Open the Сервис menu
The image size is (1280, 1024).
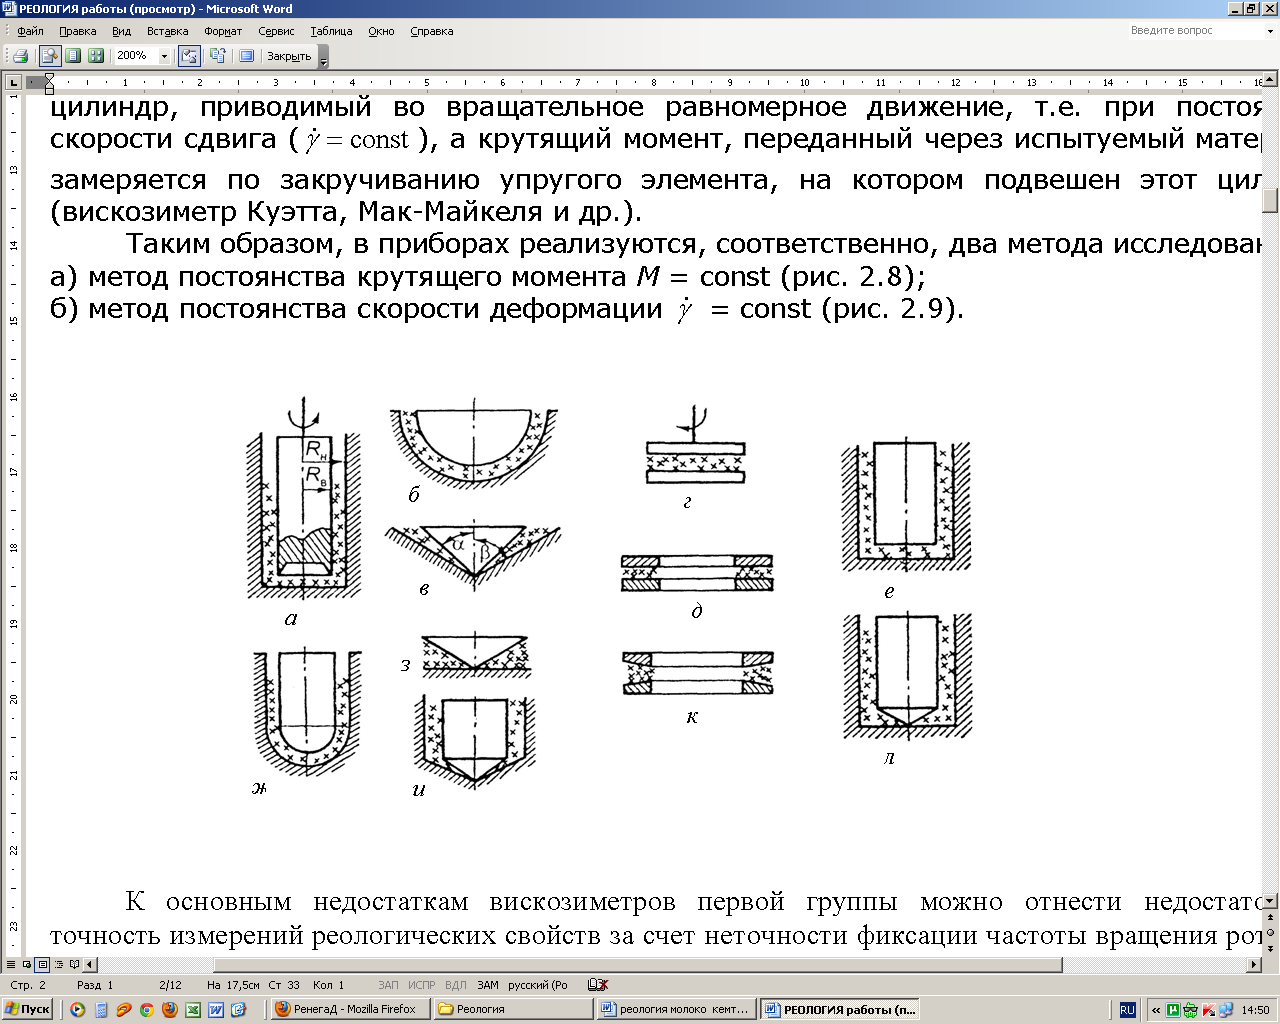(x=276, y=31)
